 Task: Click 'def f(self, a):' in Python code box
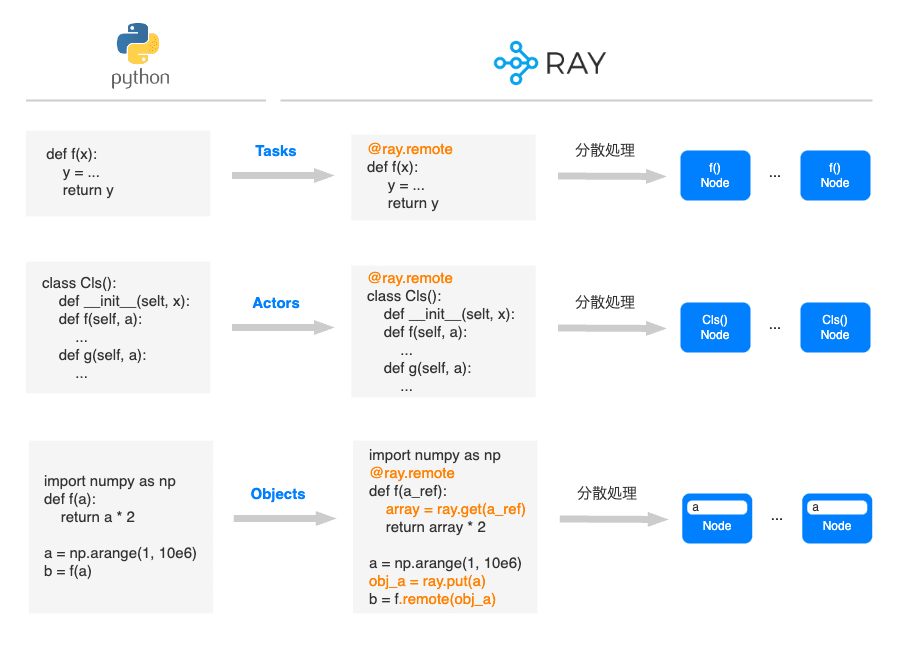click(x=100, y=319)
